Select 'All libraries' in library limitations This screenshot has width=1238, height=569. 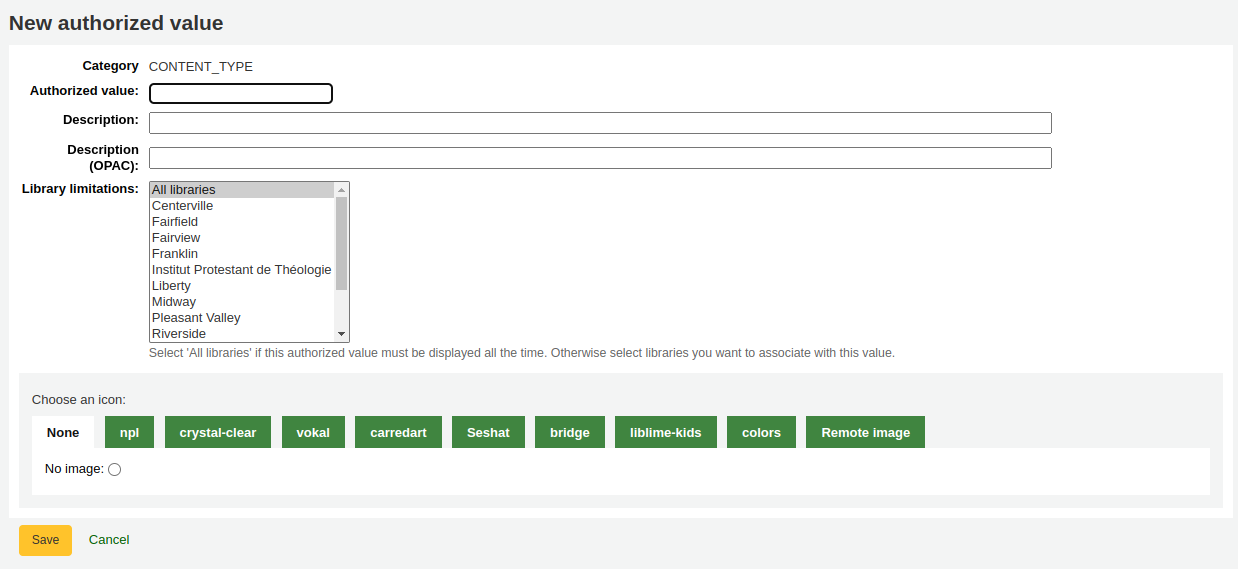pyautogui.click(x=242, y=190)
